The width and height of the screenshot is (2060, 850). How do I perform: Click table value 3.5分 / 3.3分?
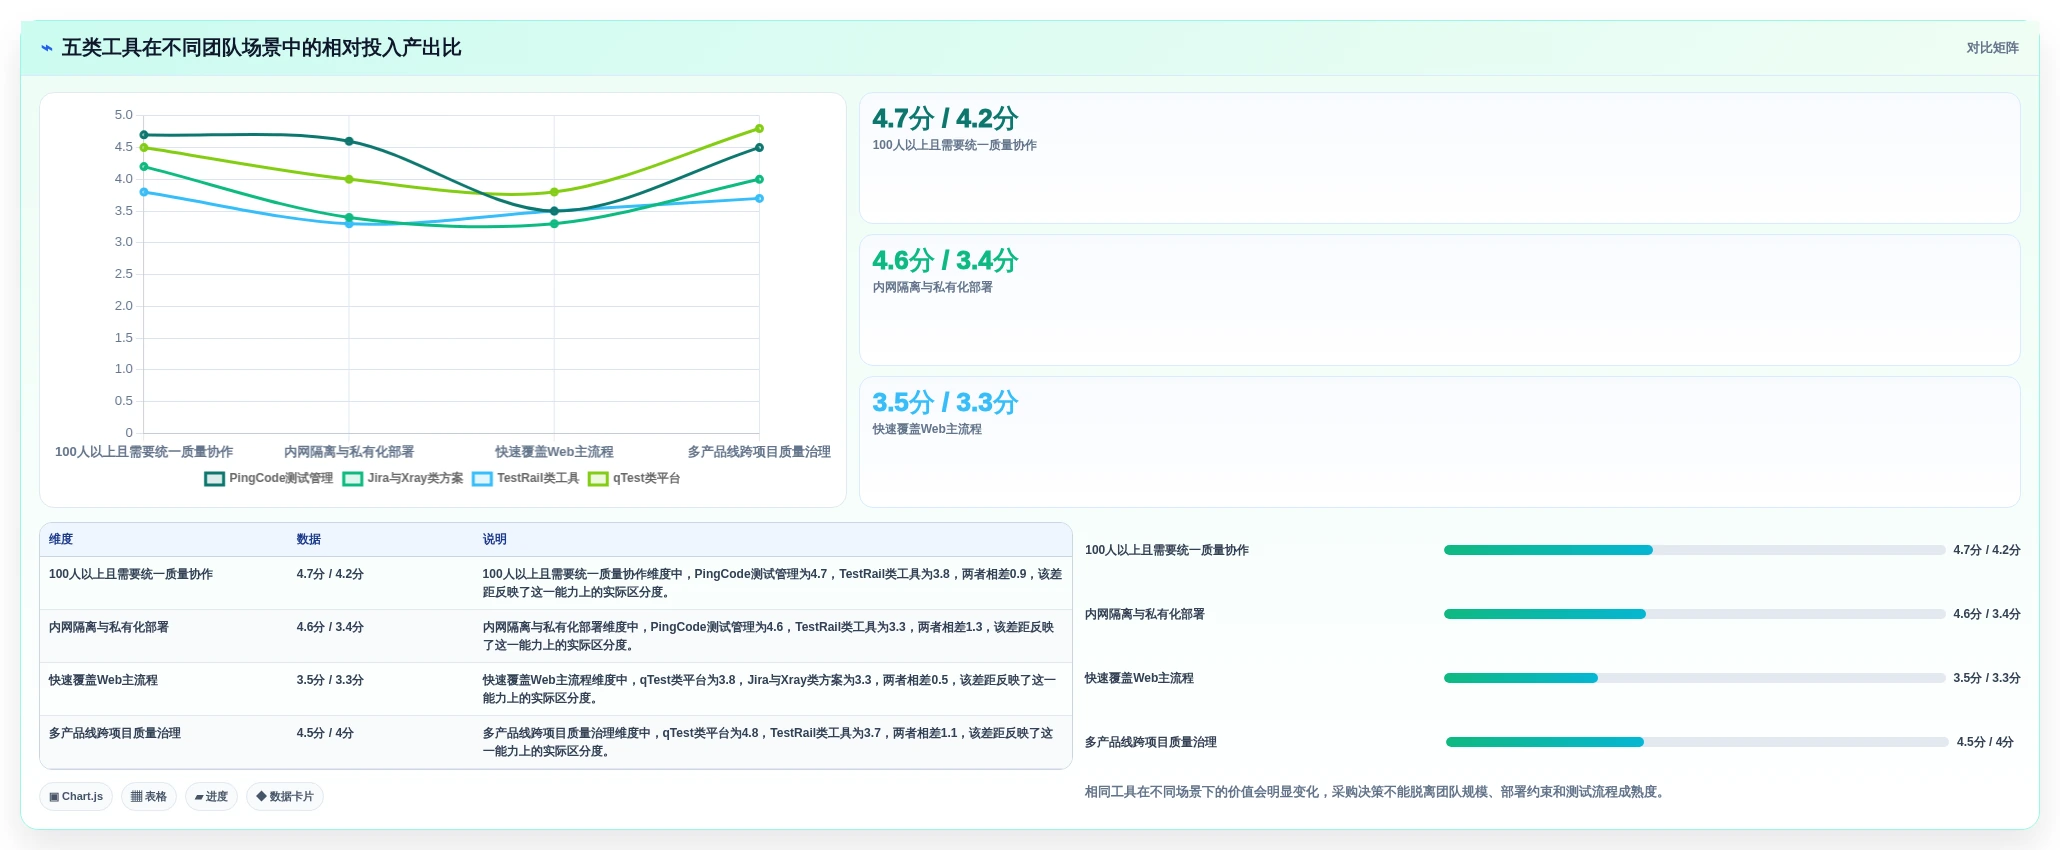point(330,680)
